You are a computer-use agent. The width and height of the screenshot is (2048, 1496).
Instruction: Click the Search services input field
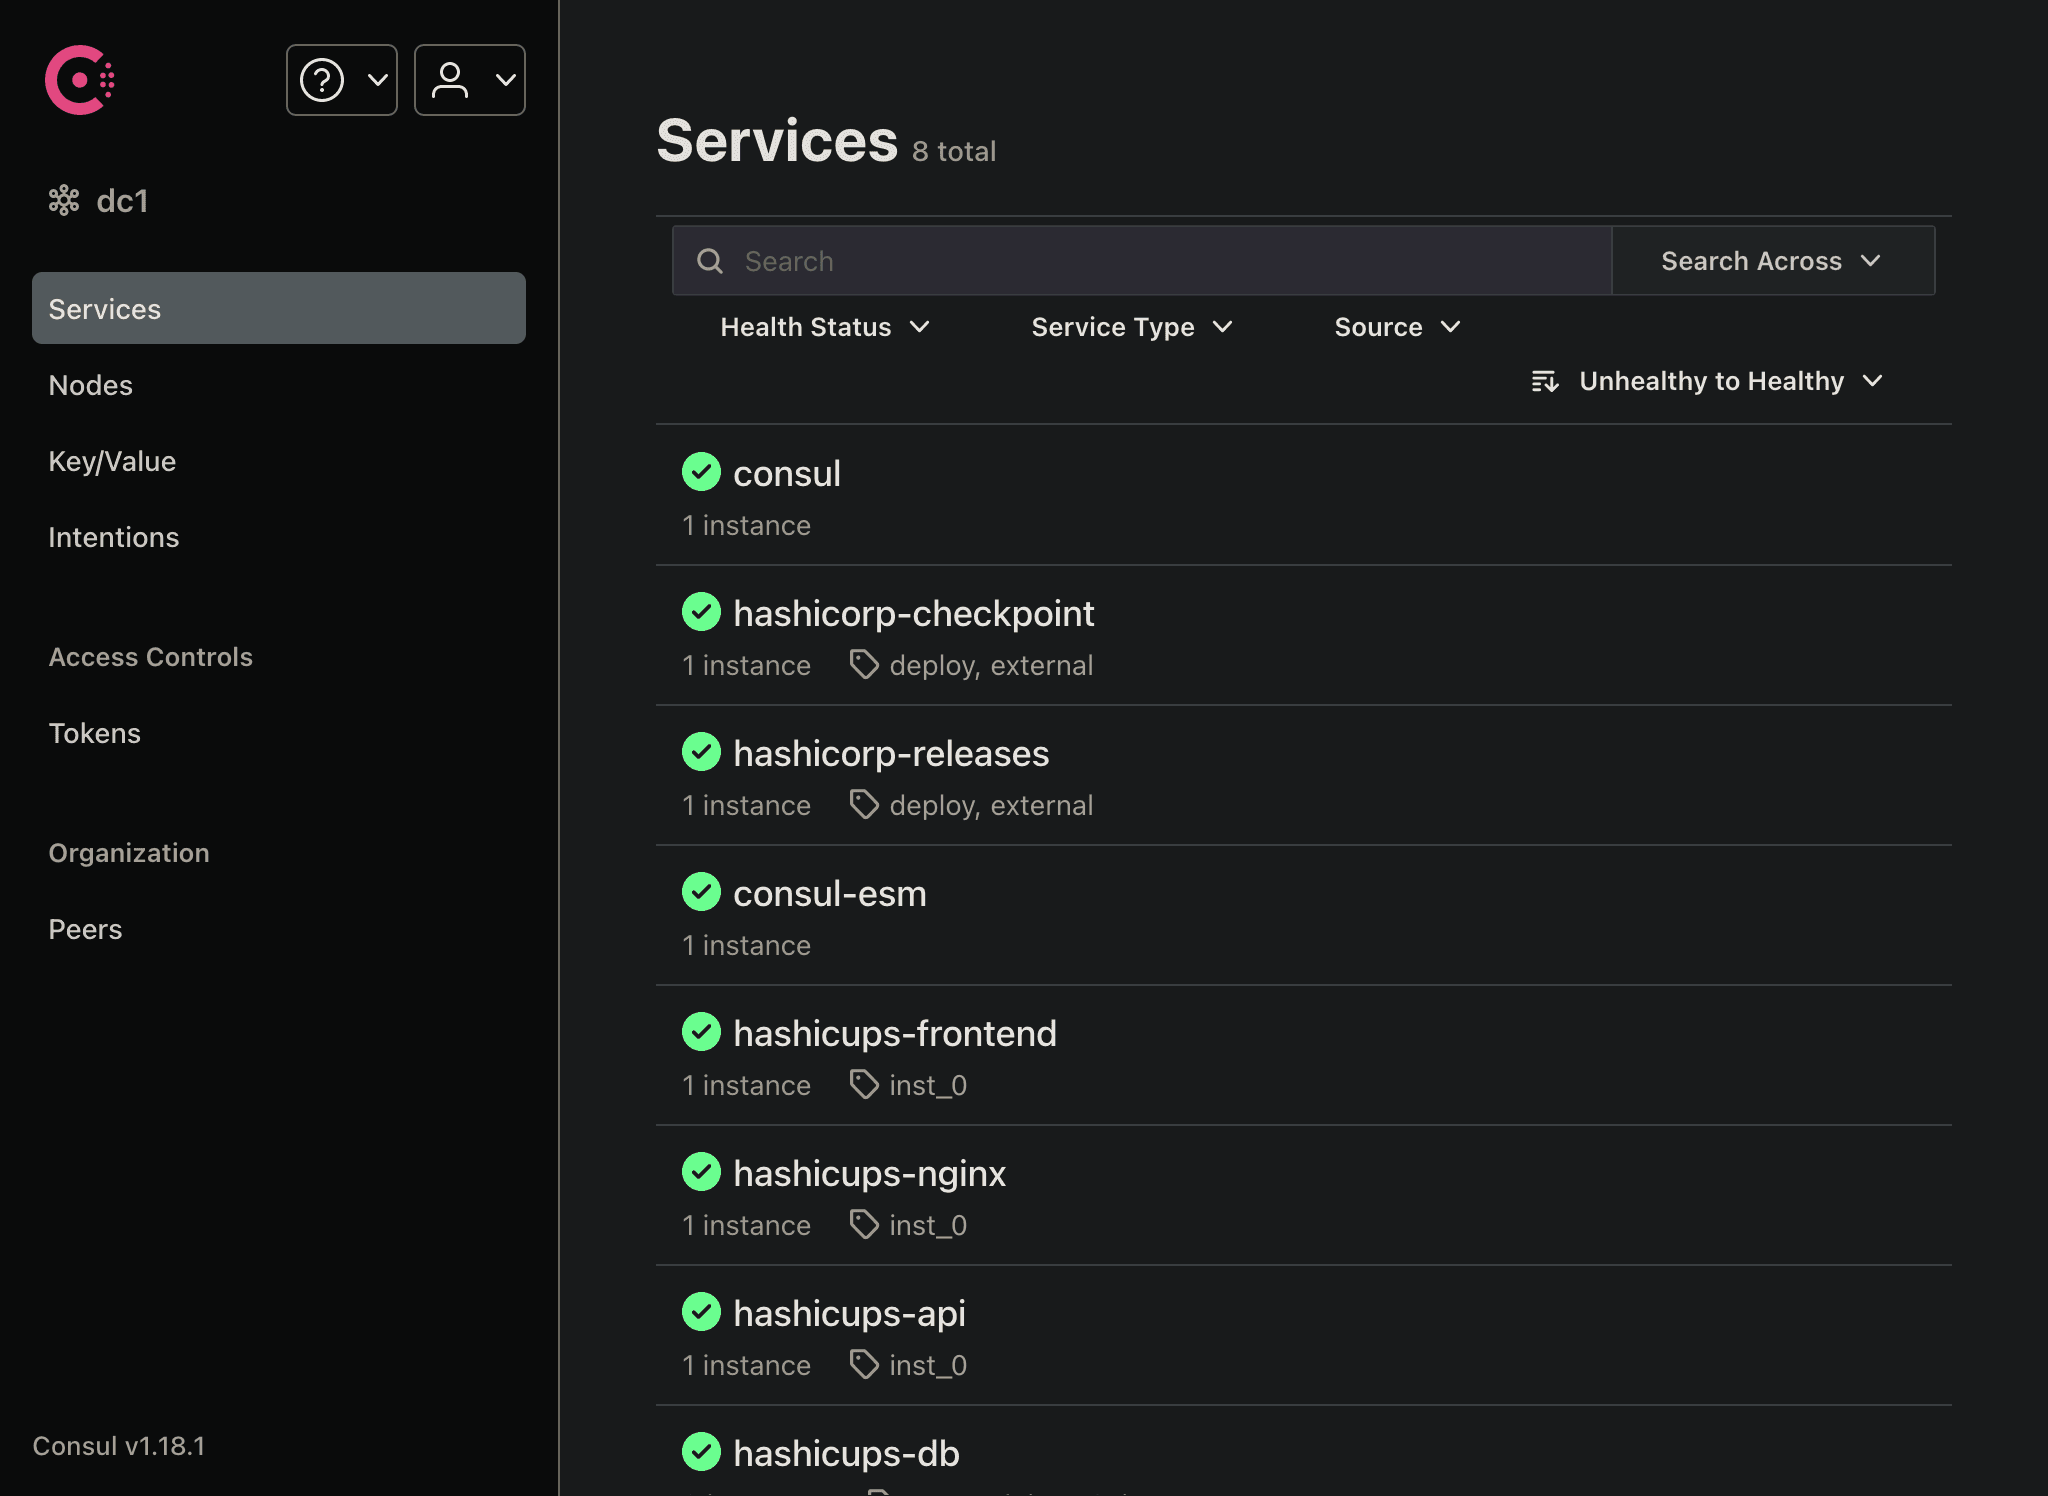coord(1142,259)
